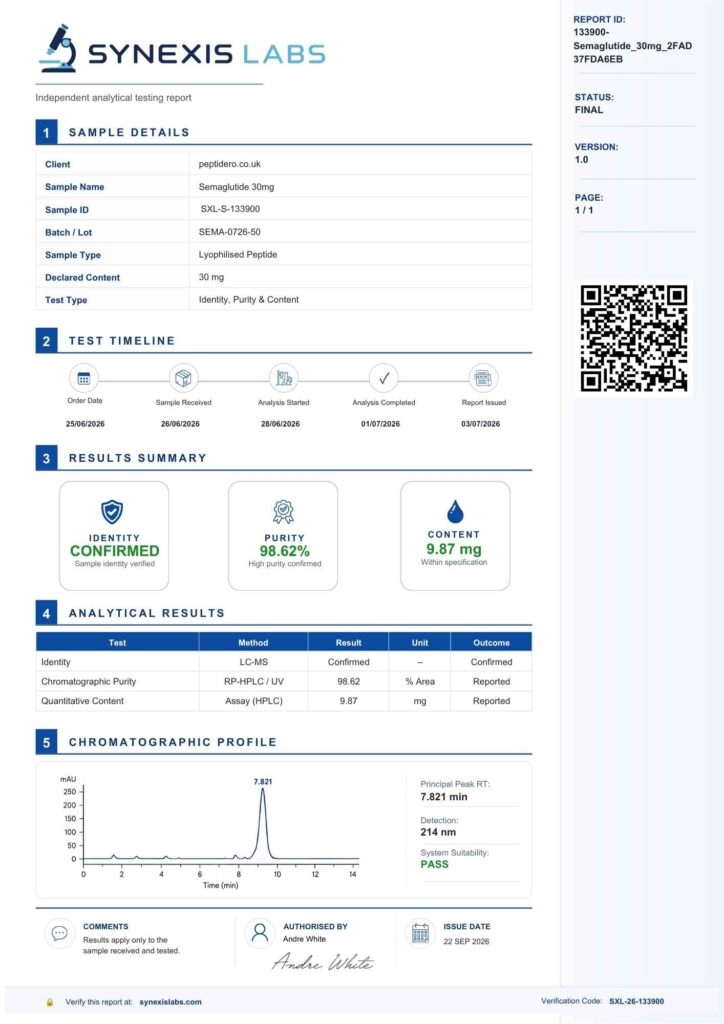Click the section number 4 badge
Screen dimensions: 724x1024
click(46, 613)
